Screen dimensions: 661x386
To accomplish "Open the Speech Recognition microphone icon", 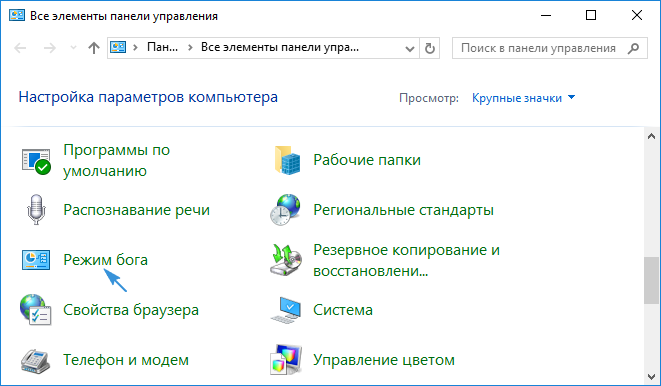I will click(x=36, y=209).
